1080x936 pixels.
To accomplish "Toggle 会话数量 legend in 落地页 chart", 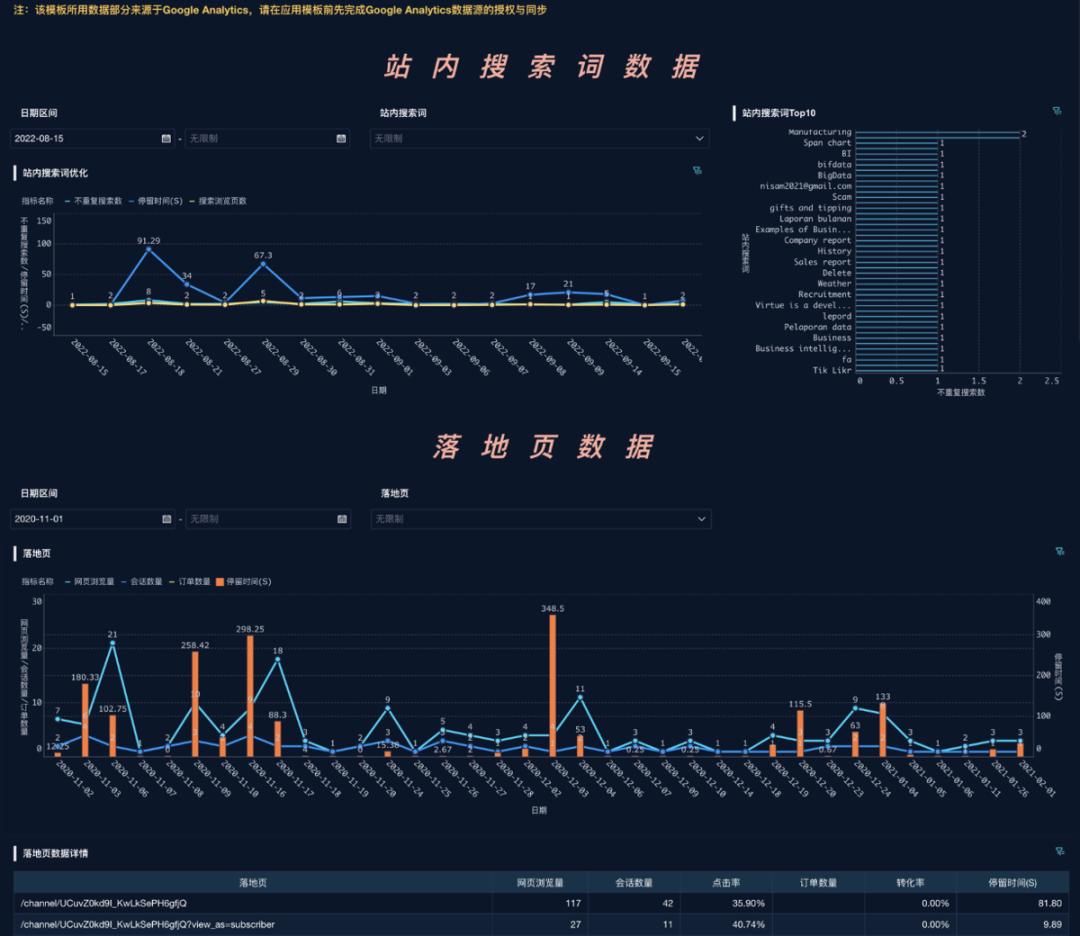I will [x=144, y=581].
